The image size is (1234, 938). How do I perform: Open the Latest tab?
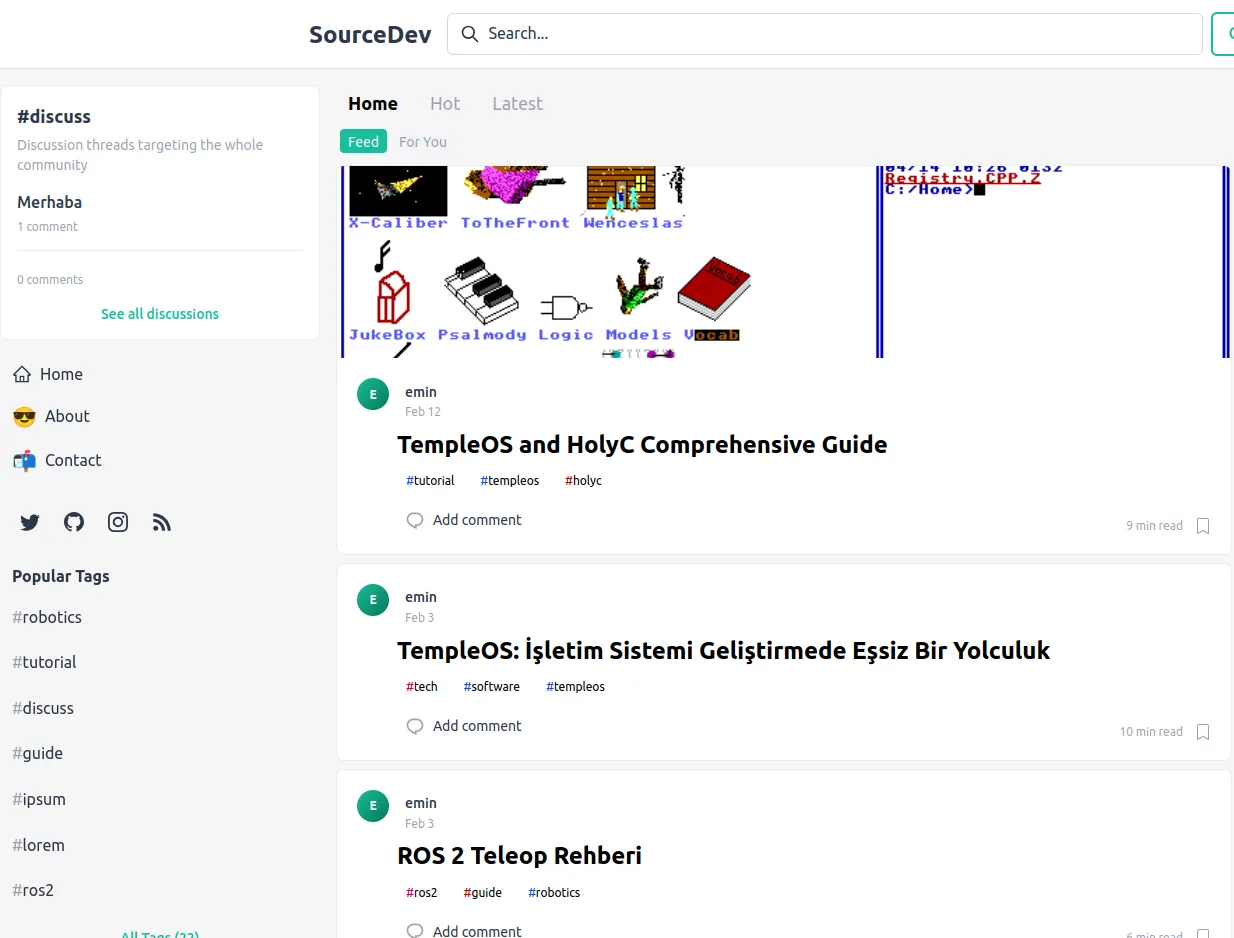(x=517, y=103)
